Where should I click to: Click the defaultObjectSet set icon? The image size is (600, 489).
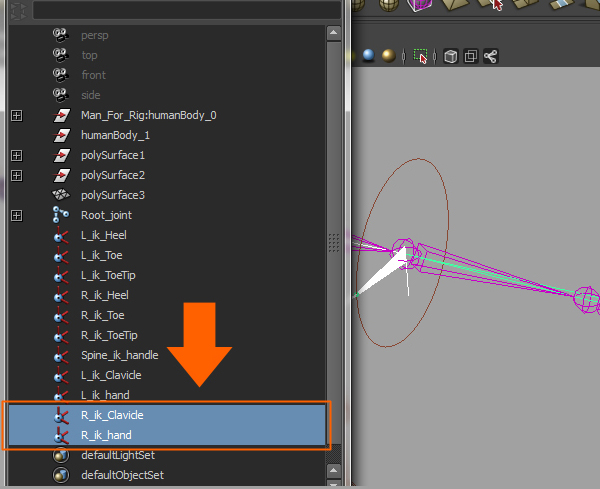tap(61, 475)
